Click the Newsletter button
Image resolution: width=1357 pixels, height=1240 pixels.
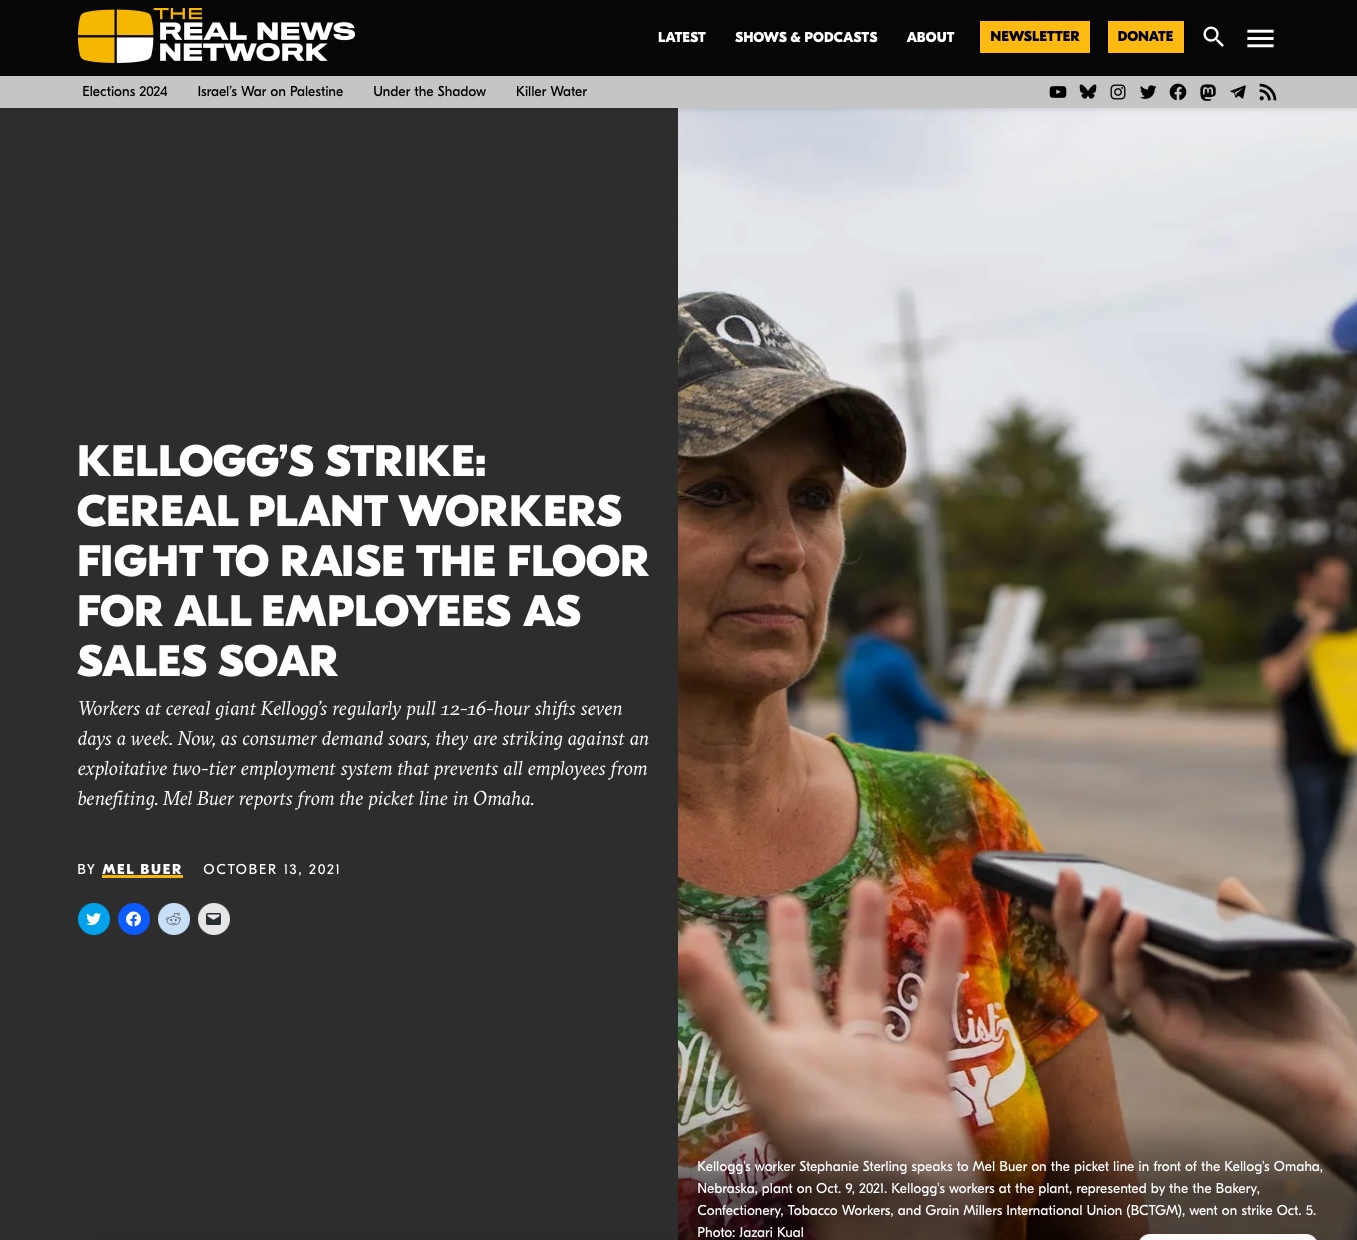click(x=1035, y=37)
